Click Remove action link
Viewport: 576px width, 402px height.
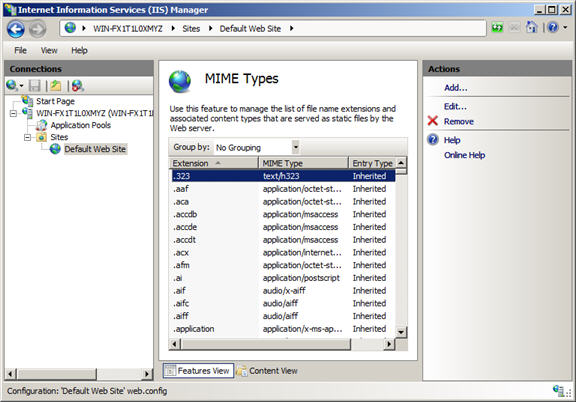458,121
